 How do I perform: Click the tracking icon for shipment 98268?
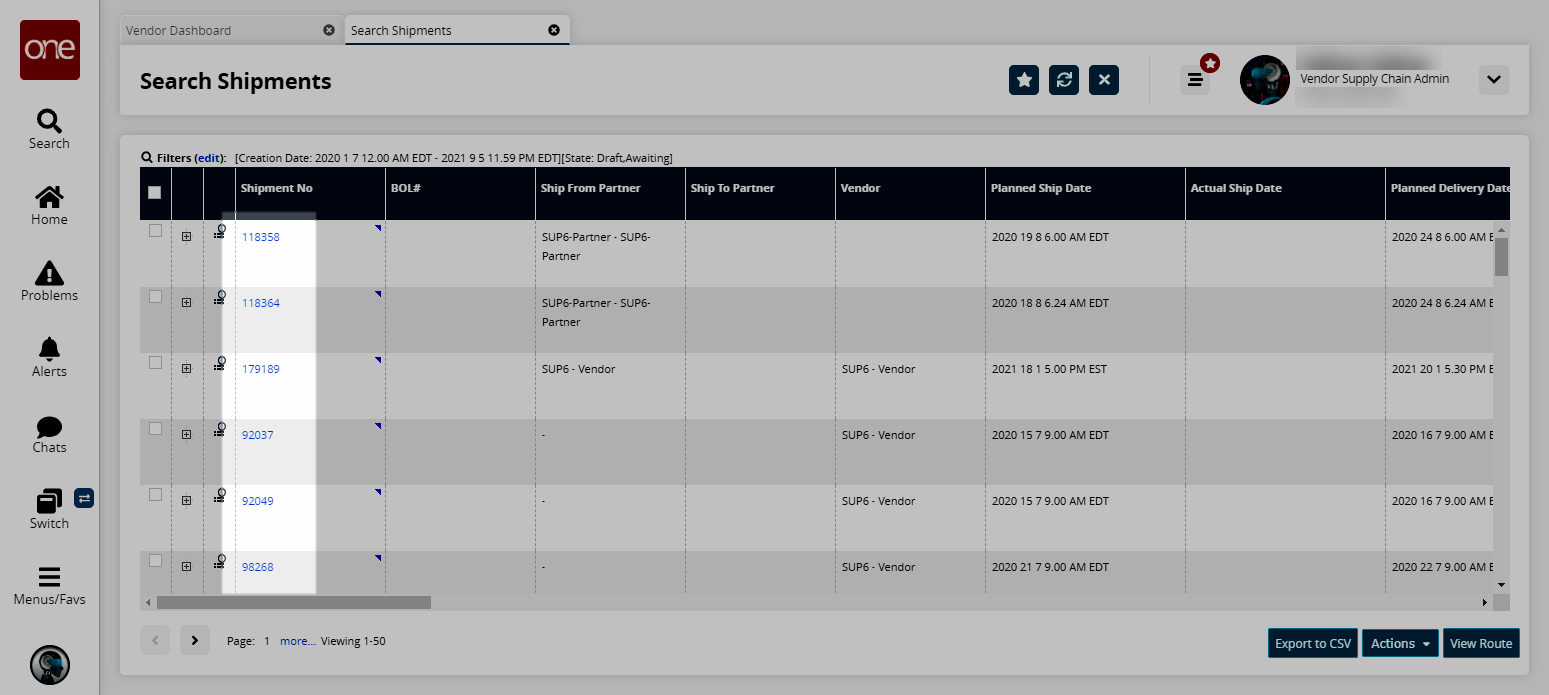point(220,561)
